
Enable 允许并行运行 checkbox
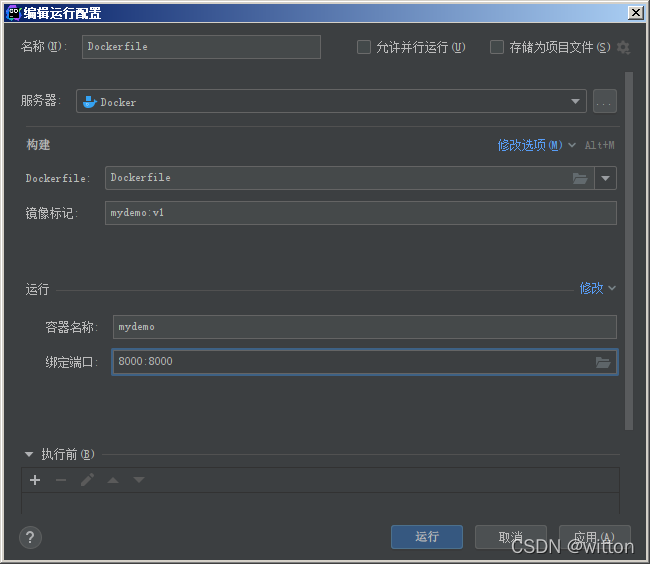364,47
